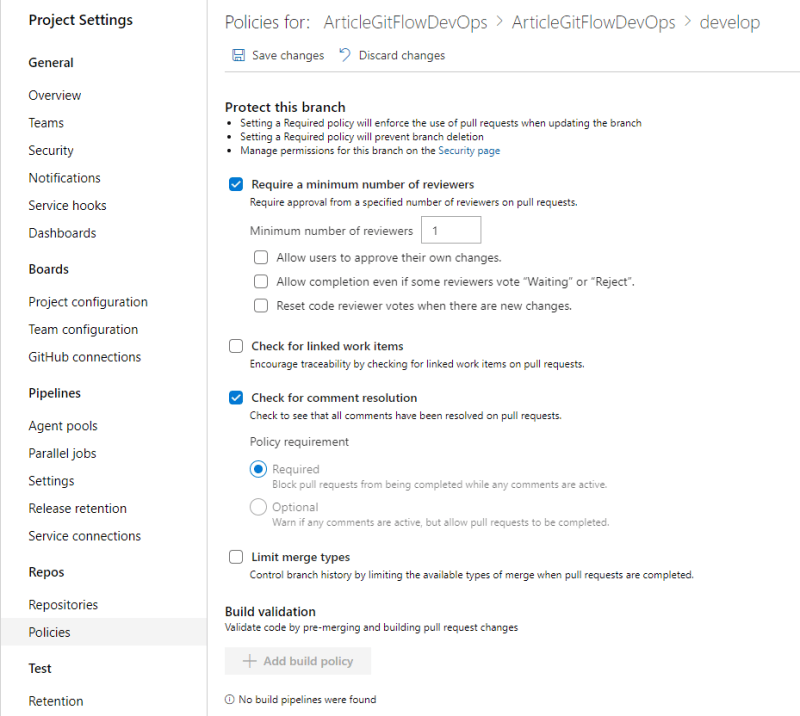Uncheck Require a minimum number of reviewers

point(236,184)
